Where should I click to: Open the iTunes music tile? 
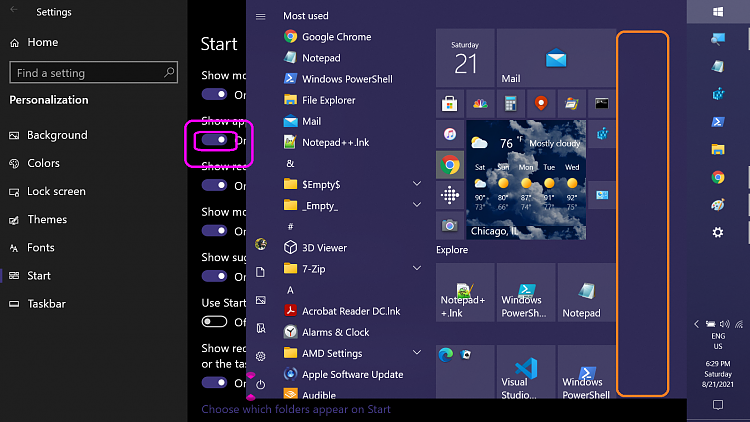[x=450, y=134]
